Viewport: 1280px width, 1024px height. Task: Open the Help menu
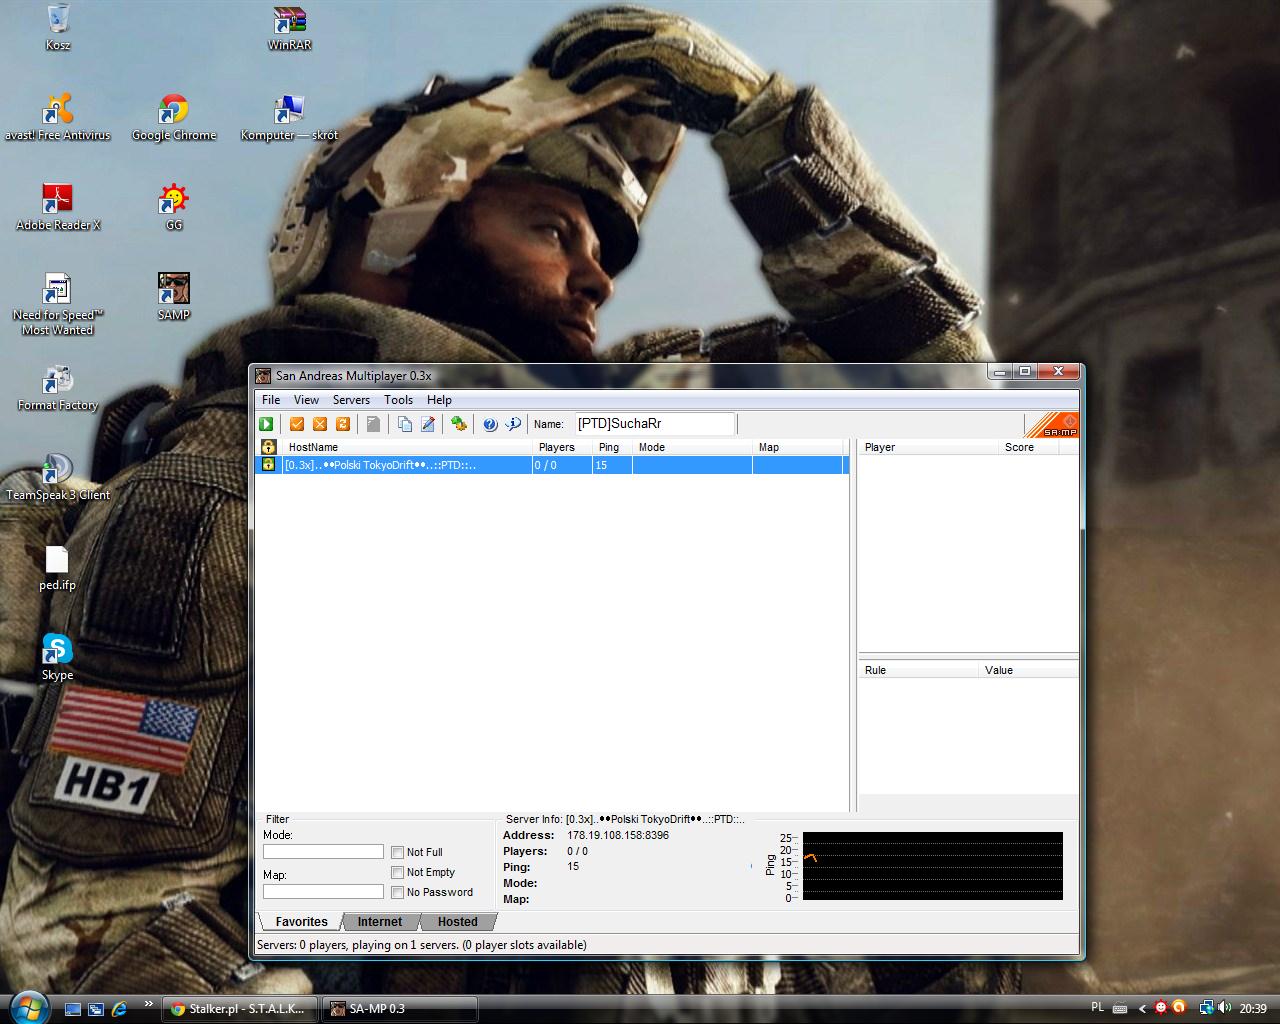(x=439, y=399)
